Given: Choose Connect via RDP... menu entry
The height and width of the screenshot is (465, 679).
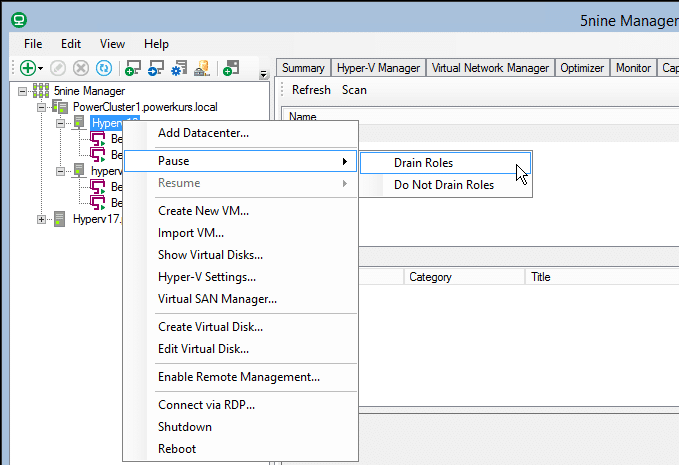Looking at the screenshot, I should (240, 405).
